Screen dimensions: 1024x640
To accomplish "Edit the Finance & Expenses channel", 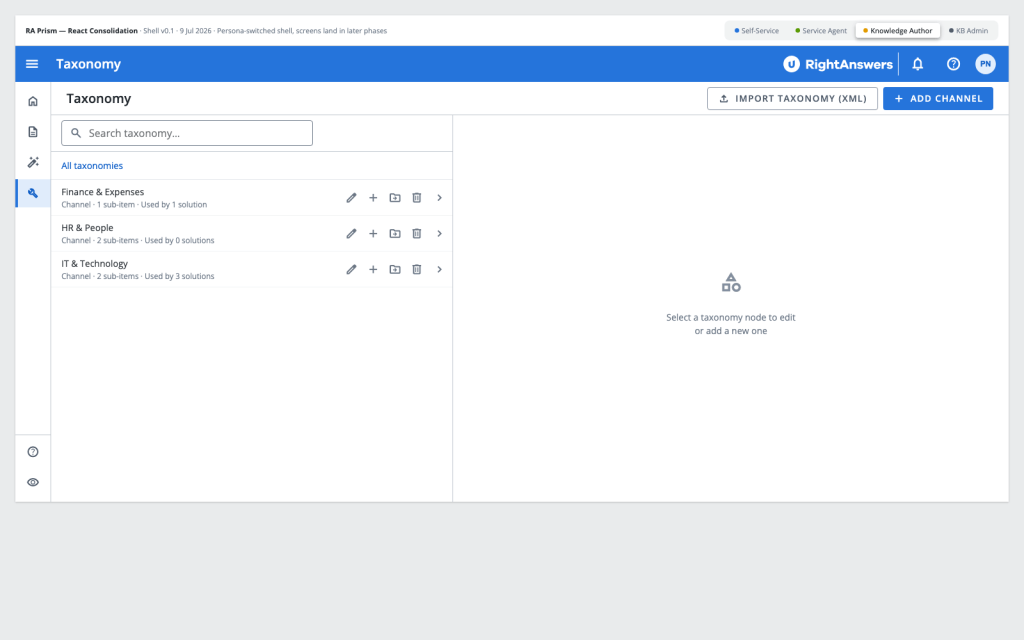I will coord(351,198).
